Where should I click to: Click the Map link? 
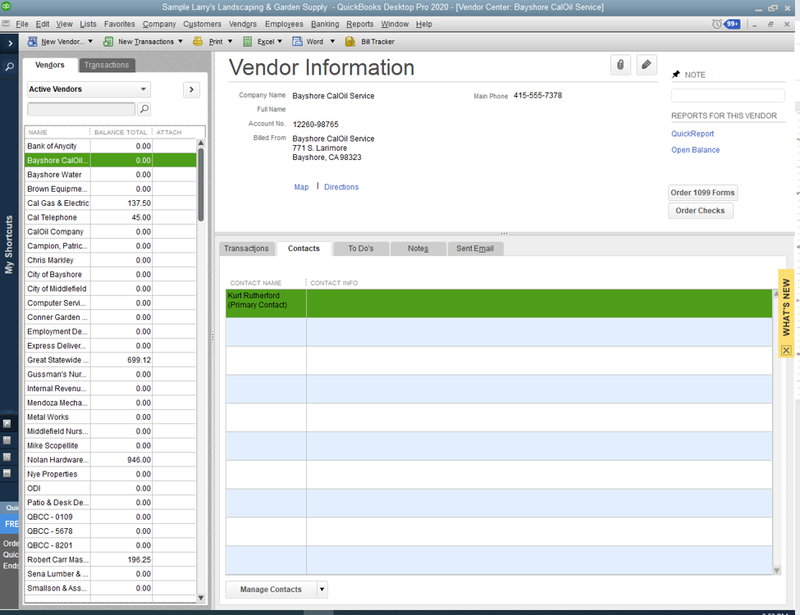(301, 187)
